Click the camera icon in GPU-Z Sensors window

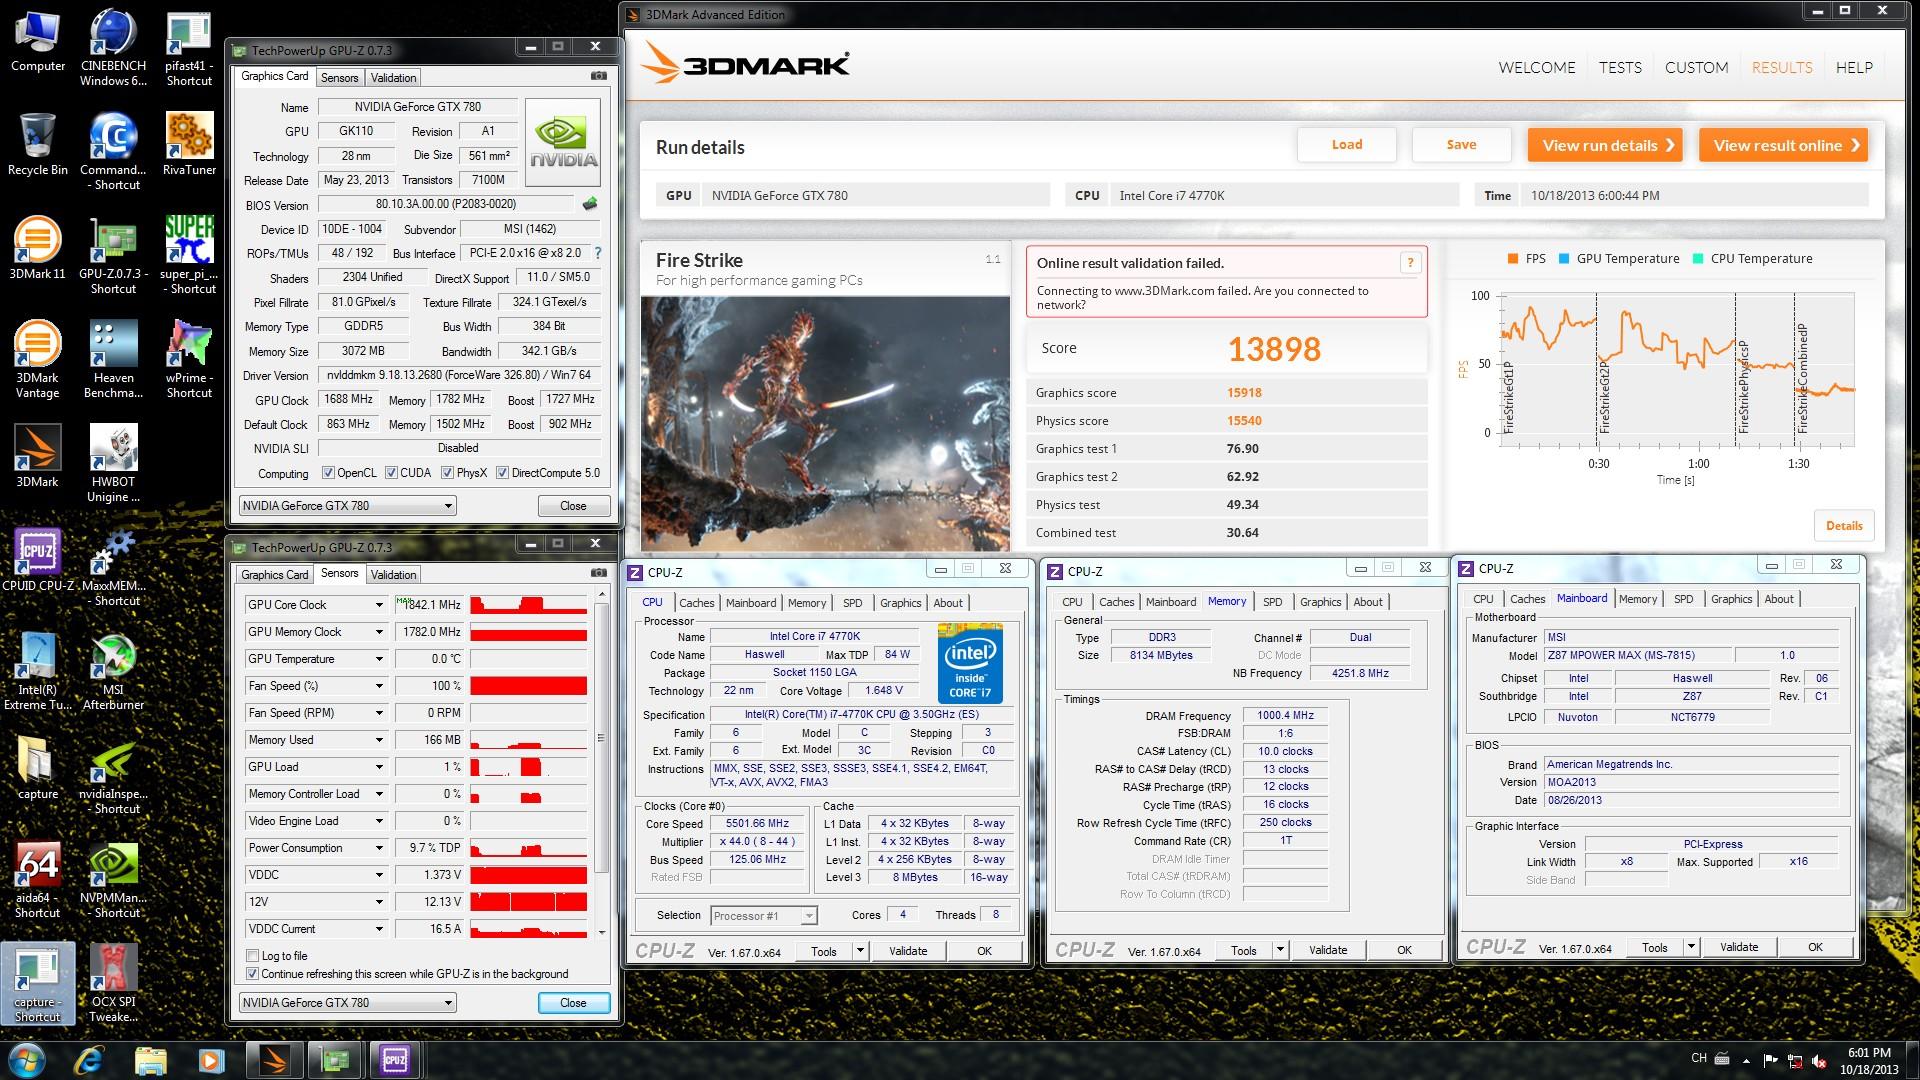coord(598,573)
